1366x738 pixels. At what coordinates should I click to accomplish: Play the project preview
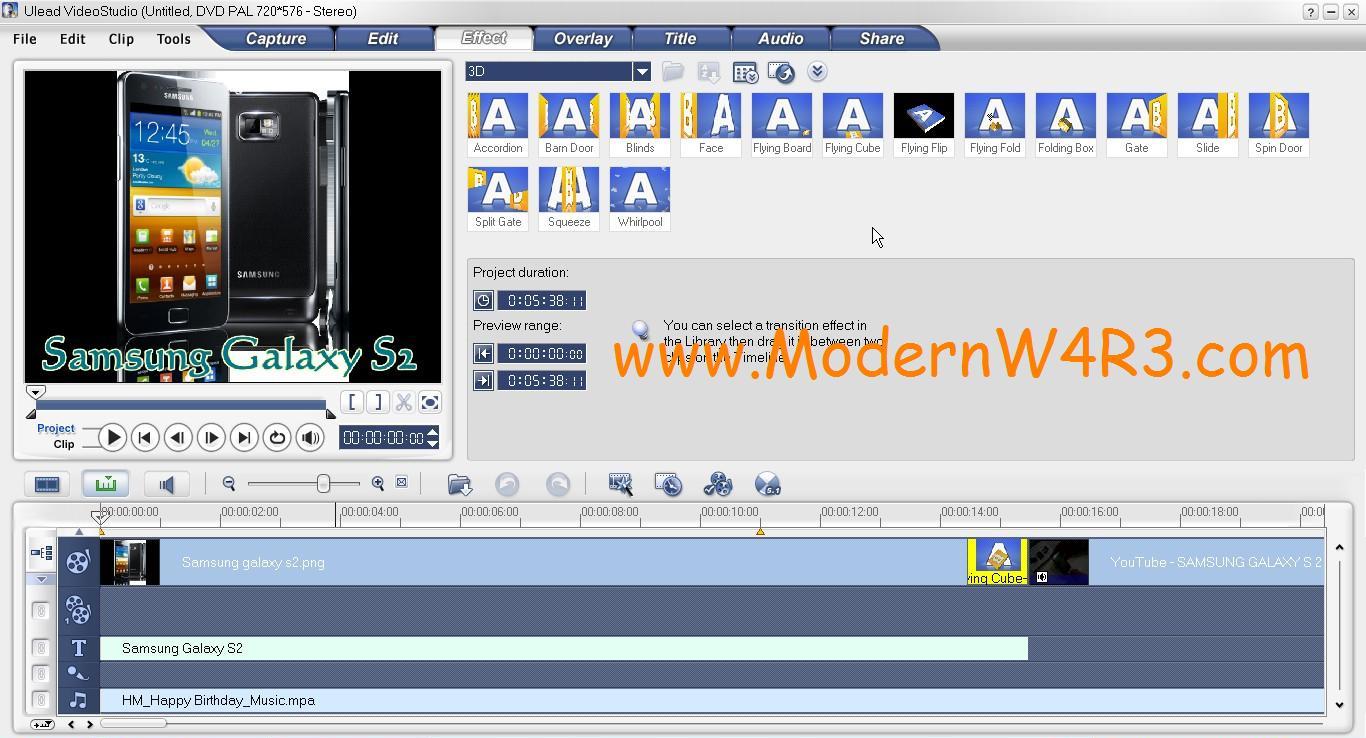[x=113, y=437]
